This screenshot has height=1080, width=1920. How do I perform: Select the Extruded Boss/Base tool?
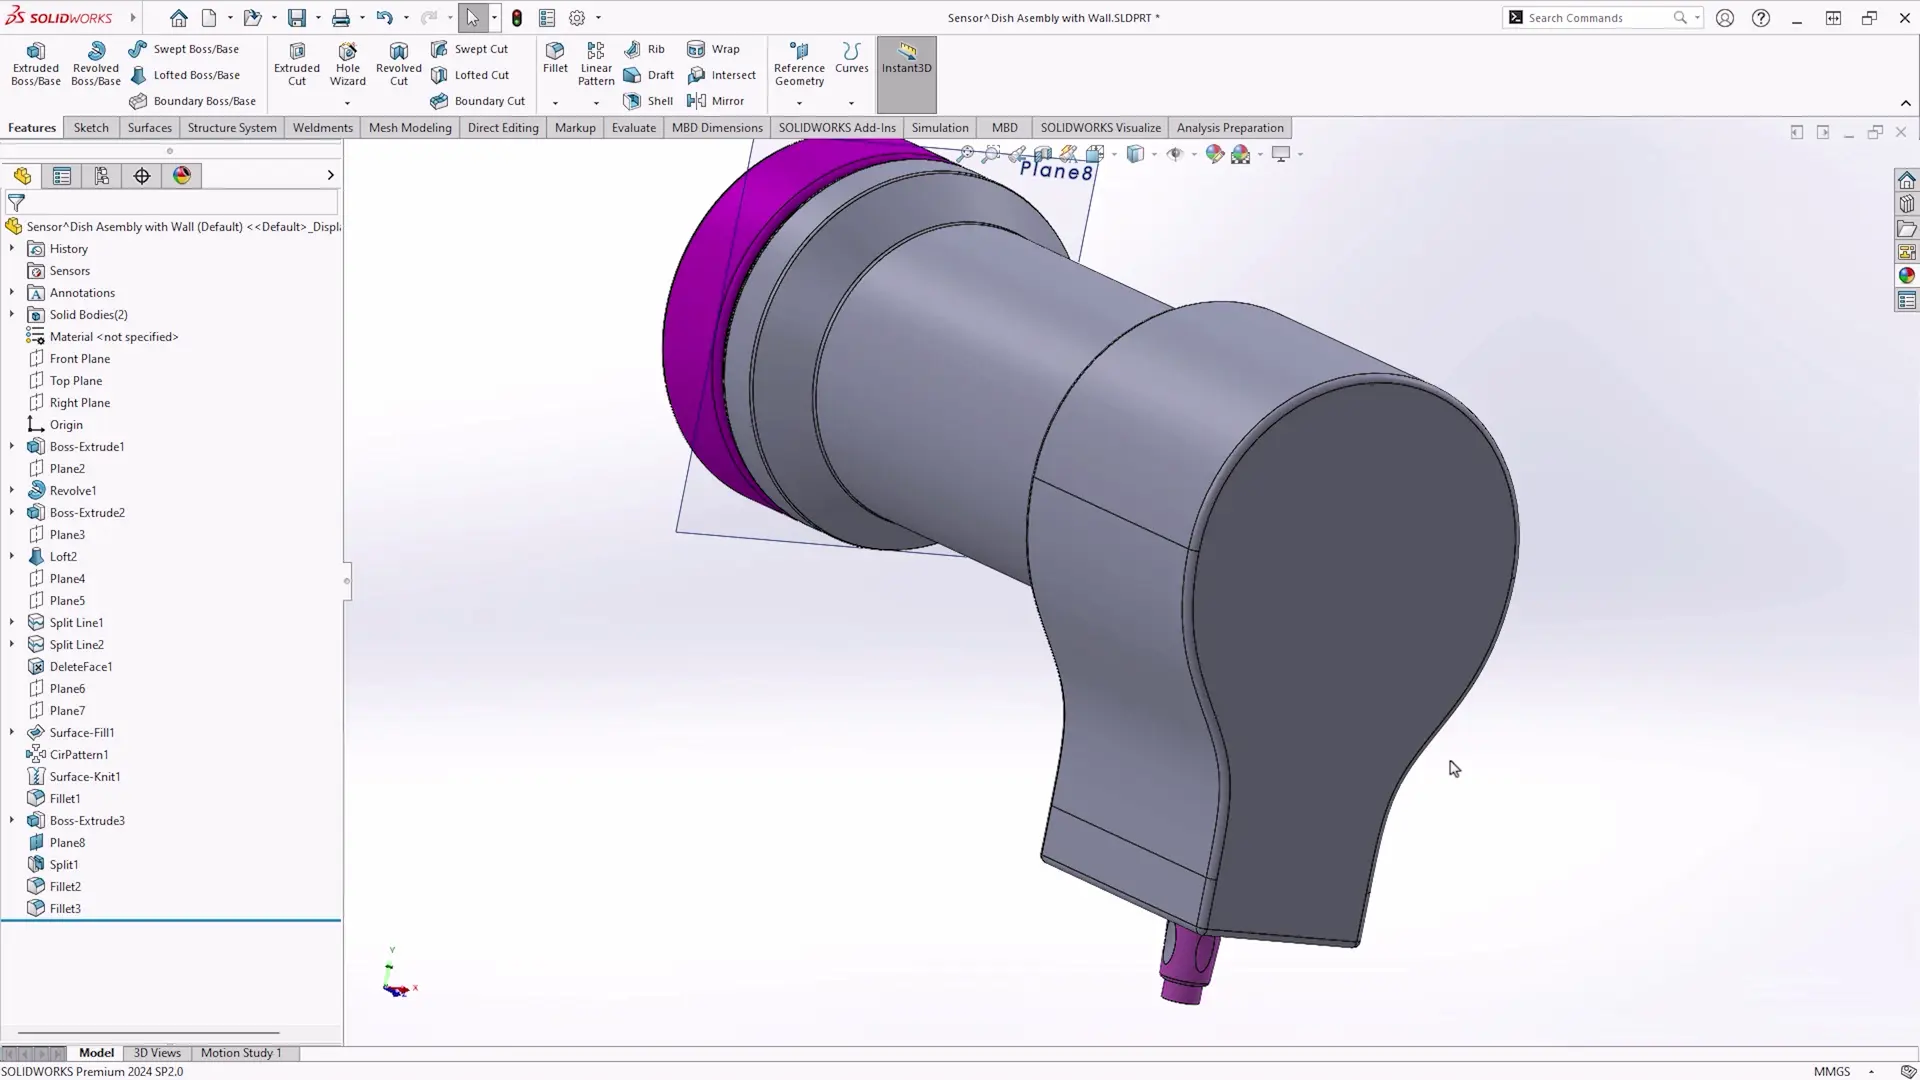(35, 63)
